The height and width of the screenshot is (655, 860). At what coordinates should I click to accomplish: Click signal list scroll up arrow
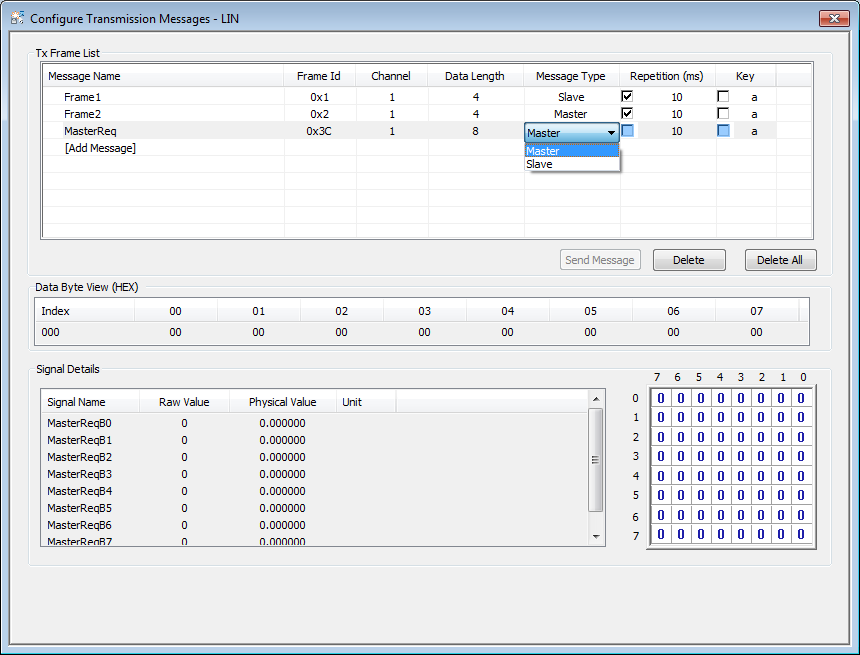click(x=596, y=399)
